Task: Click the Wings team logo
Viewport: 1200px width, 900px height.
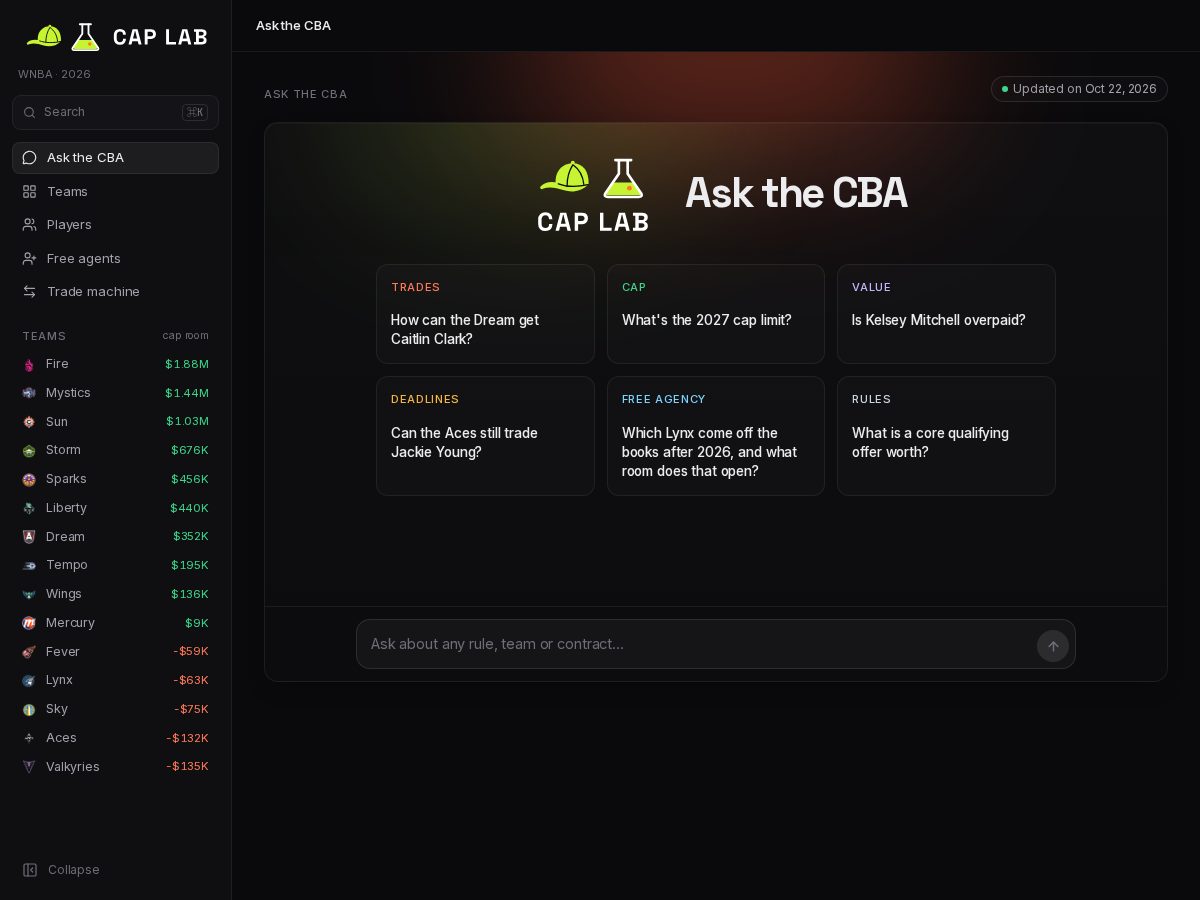Action: coord(29,594)
